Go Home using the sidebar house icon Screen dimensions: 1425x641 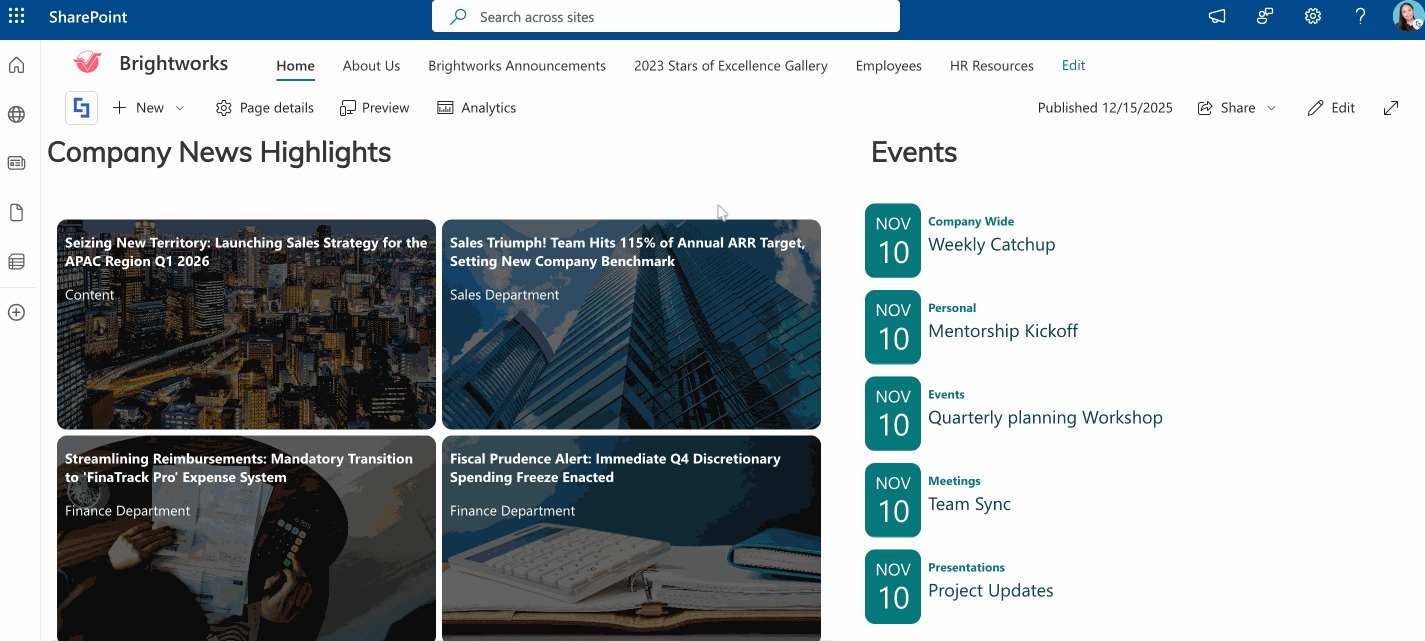point(16,64)
